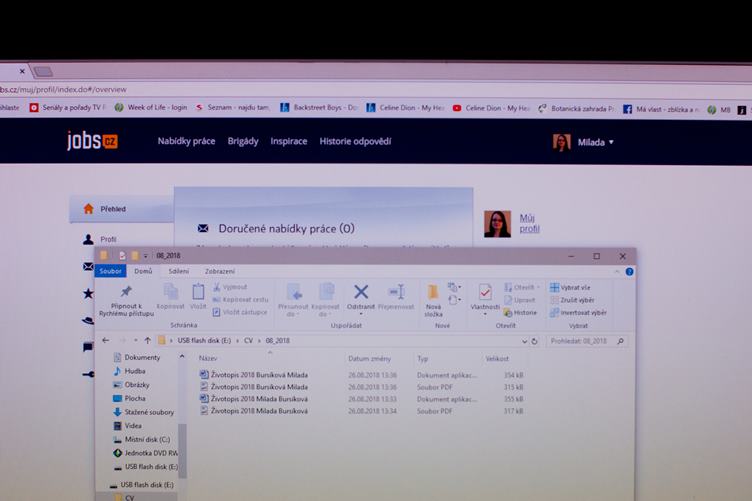Click the refresh icon in address bar
This screenshot has height=501, width=752.
point(534,341)
